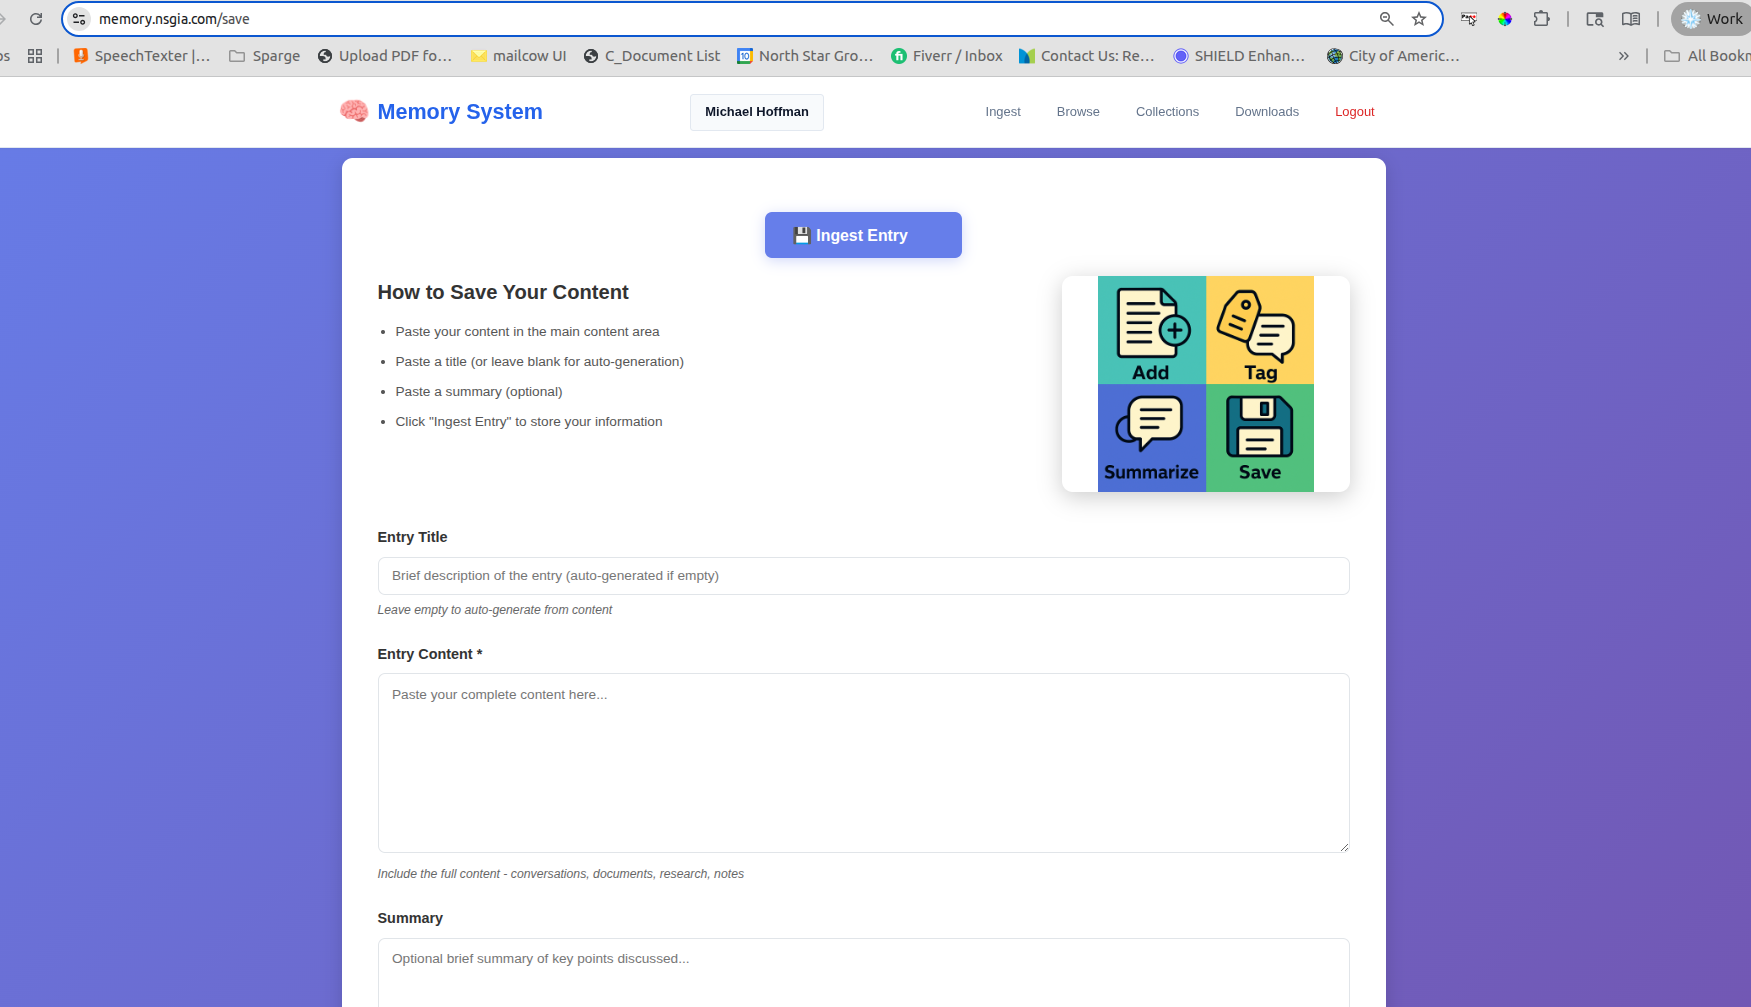The height and width of the screenshot is (1007, 1751).
Task: Open the Collections nav item
Action: 1167,112
